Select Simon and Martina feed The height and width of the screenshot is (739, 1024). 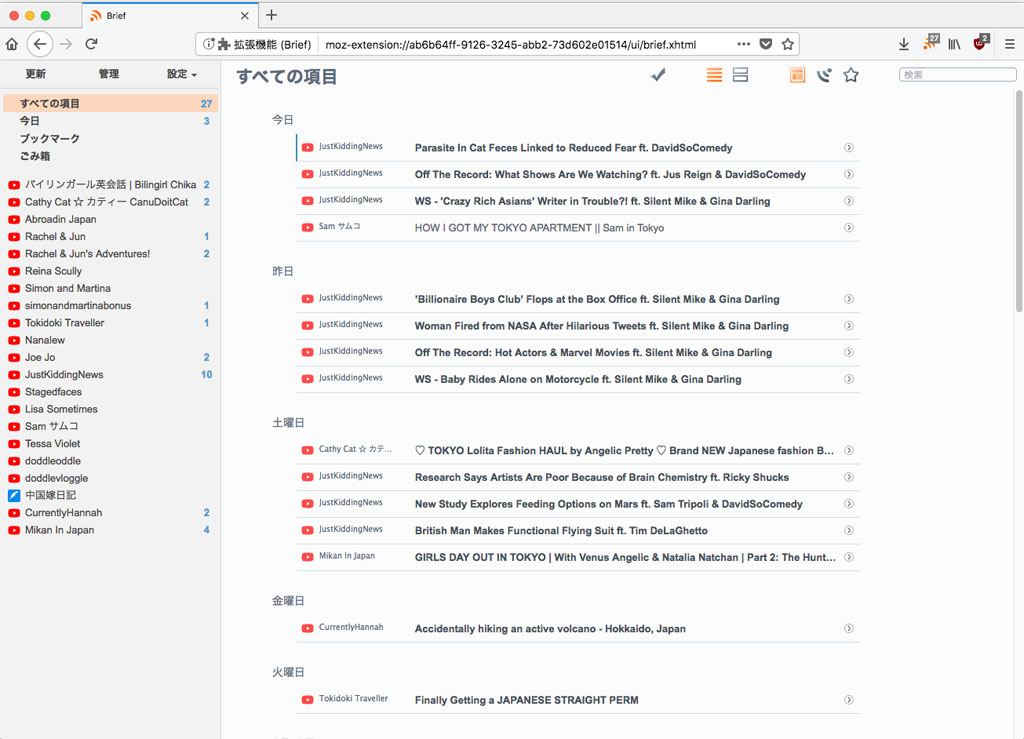[110, 288]
